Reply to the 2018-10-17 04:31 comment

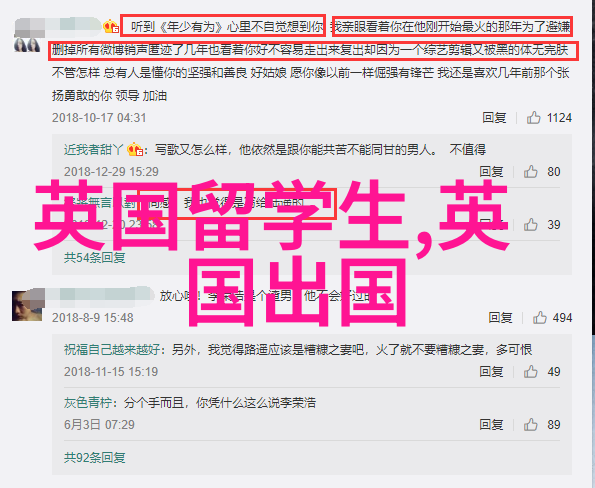pos(494,118)
